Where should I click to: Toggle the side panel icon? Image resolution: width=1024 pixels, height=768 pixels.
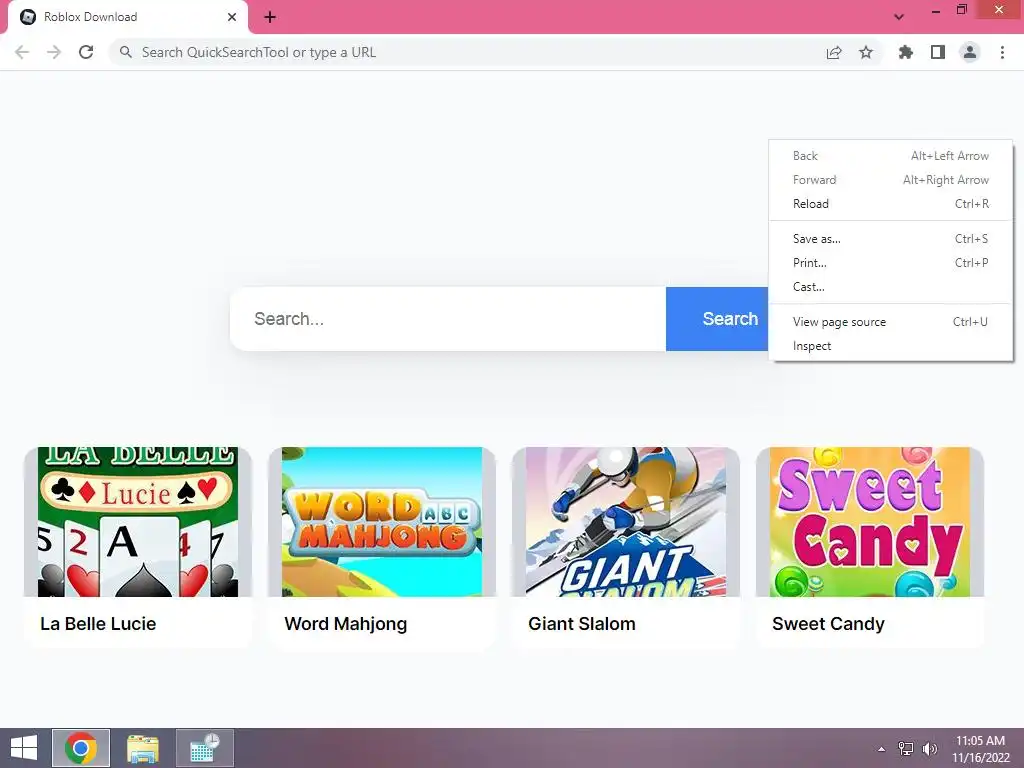click(938, 52)
